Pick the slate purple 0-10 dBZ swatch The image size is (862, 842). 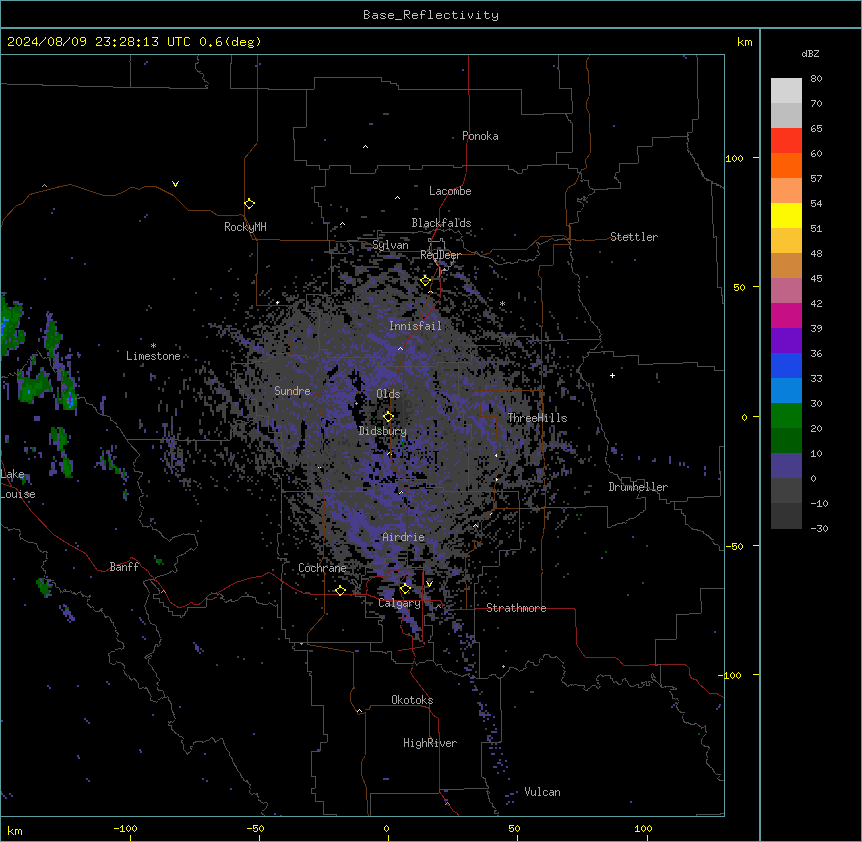(x=786, y=466)
